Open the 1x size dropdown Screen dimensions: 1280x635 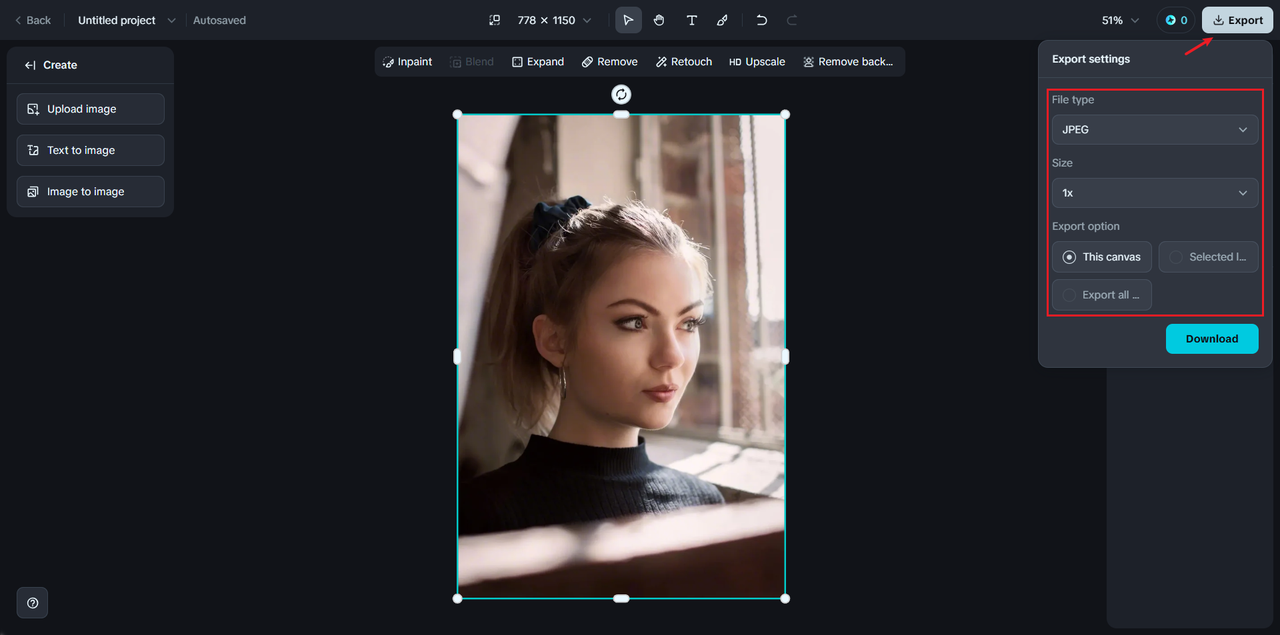point(1155,193)
